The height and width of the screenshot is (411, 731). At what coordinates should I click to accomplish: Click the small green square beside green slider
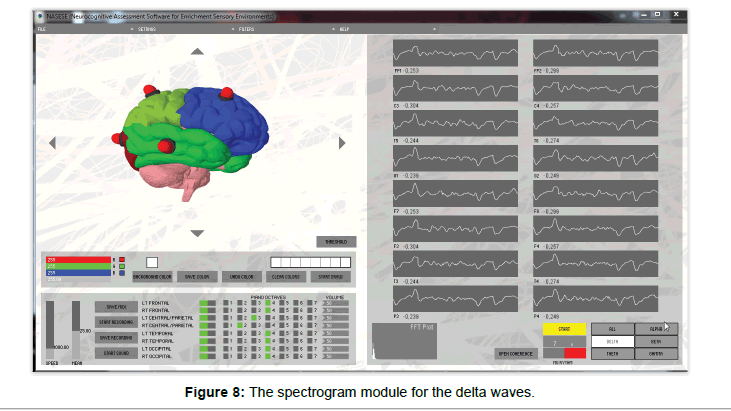(x=122, y=267)
